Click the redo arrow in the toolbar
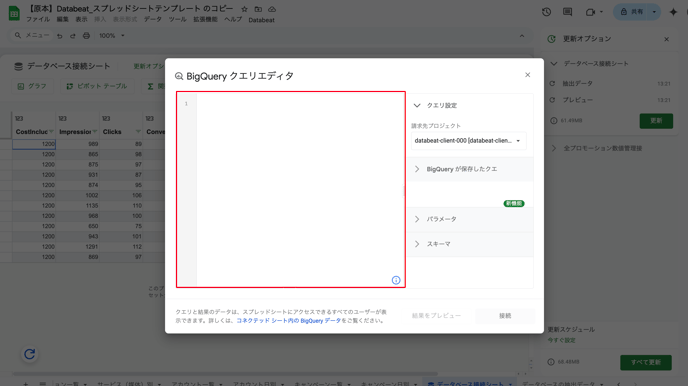Viewport: 688px width, 386px height. pyautogui.click(x=73, y=36)
